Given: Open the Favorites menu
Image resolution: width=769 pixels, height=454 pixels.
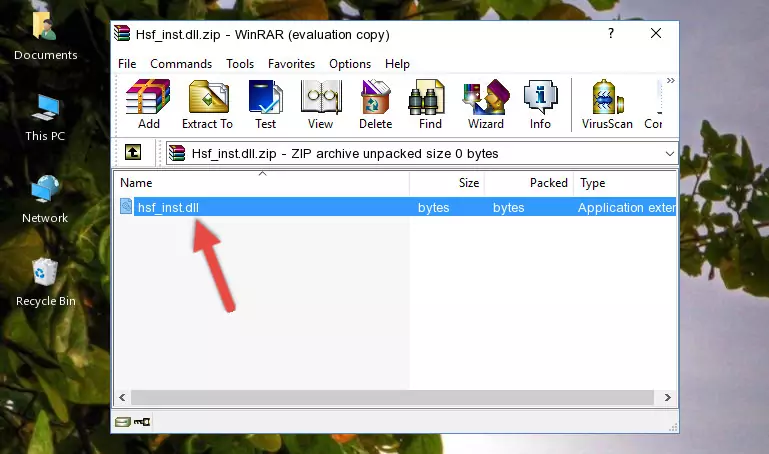Looking at the screenshot, I should [291, 64].
